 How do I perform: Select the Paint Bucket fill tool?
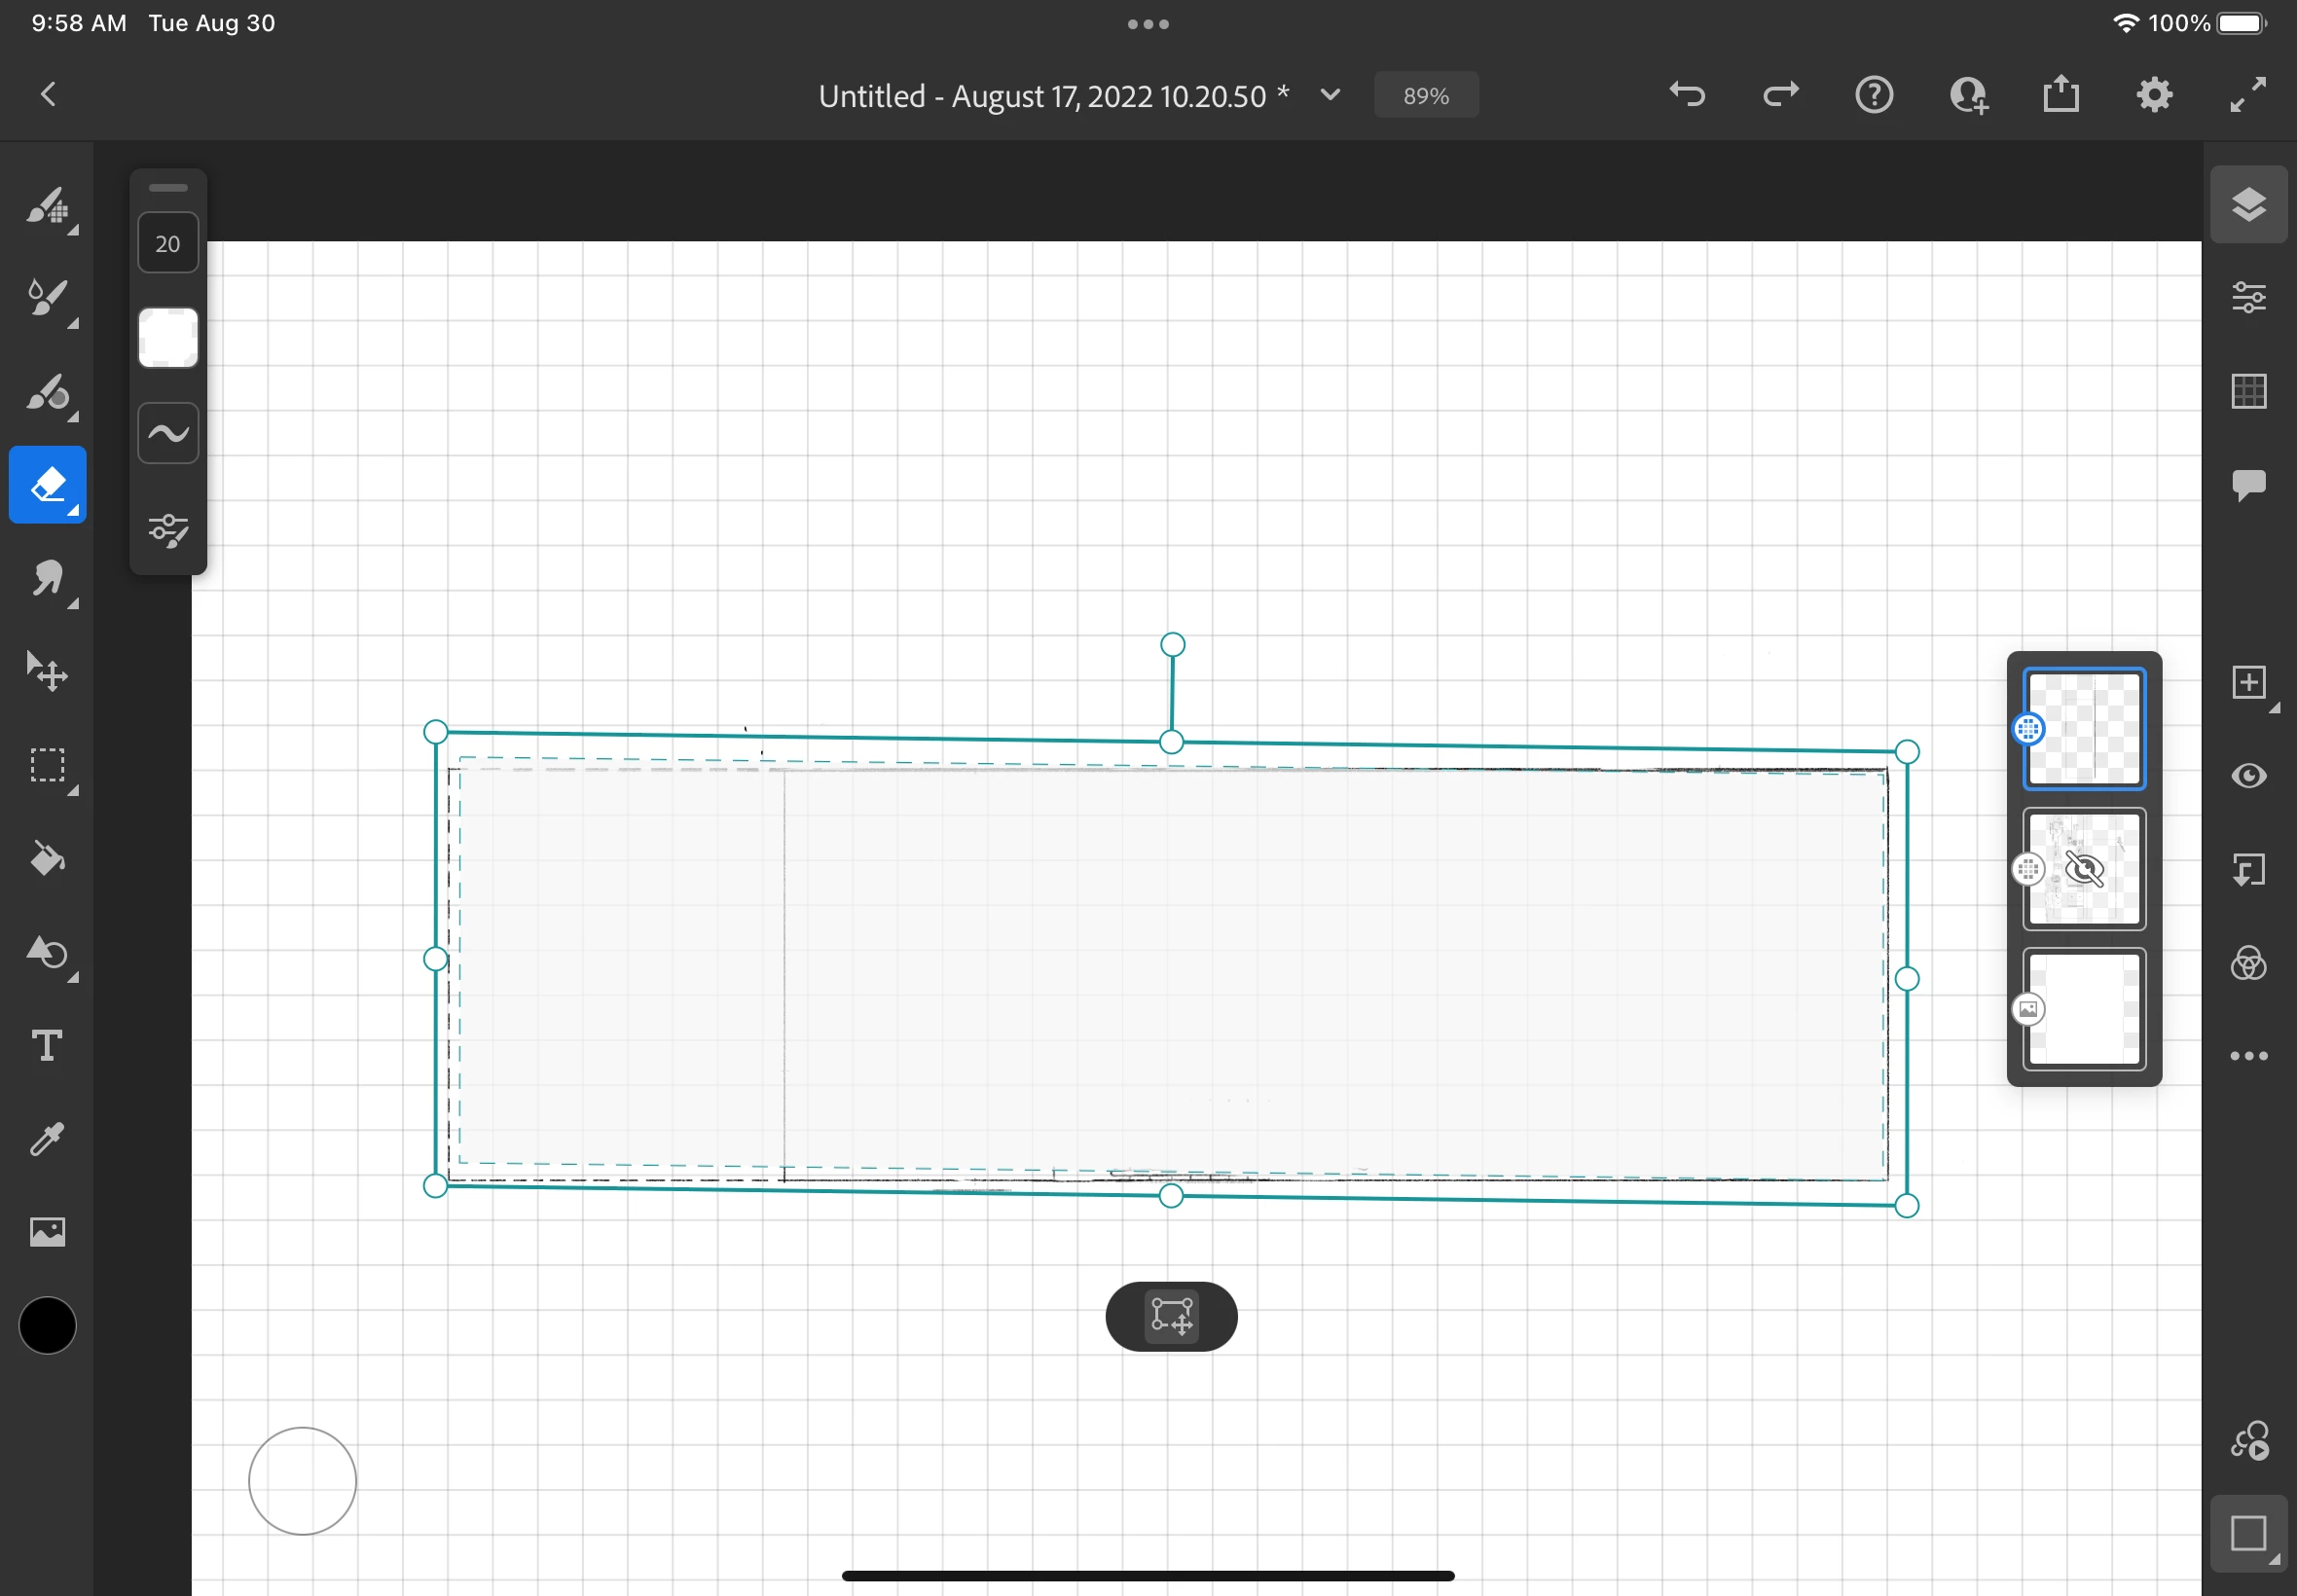pos(47,858)
